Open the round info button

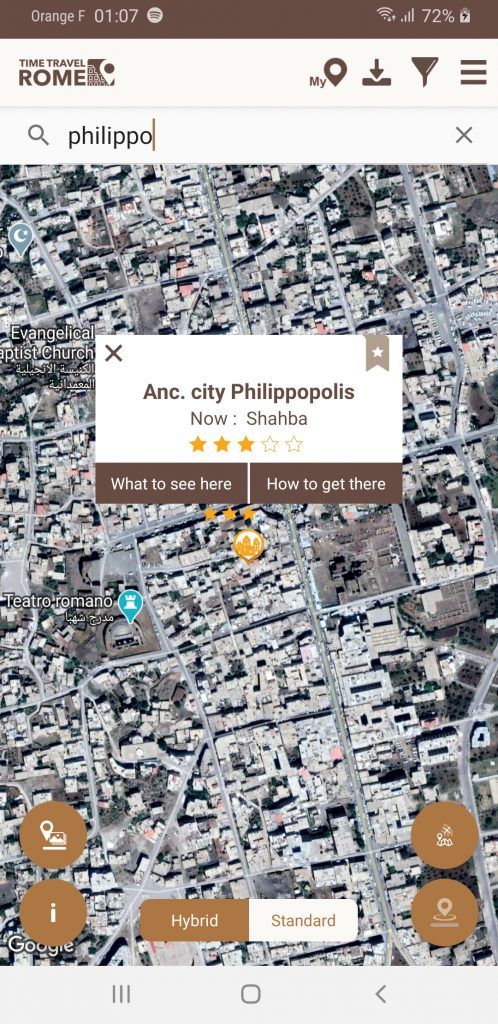[53, 913]
